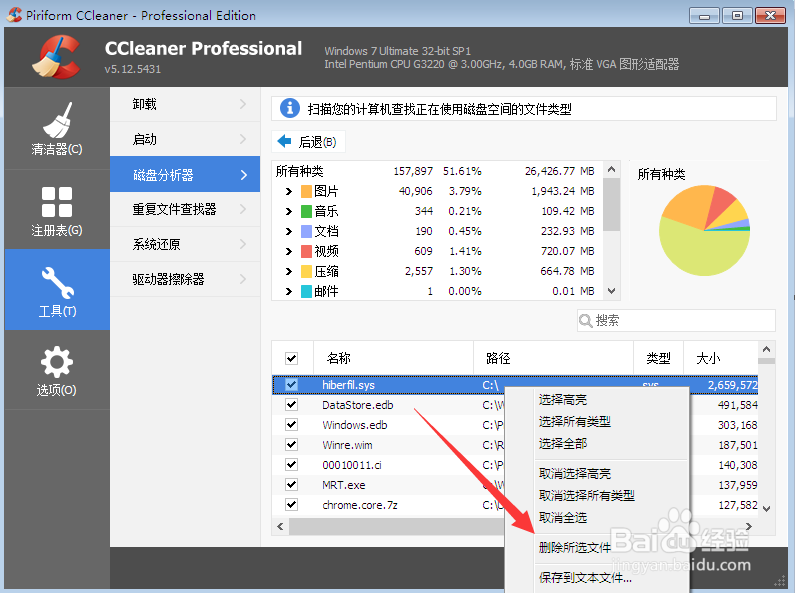Open Drive Wiper (驱动器擦除器)
The image size is (795, 593).
[x=185, y=279]
